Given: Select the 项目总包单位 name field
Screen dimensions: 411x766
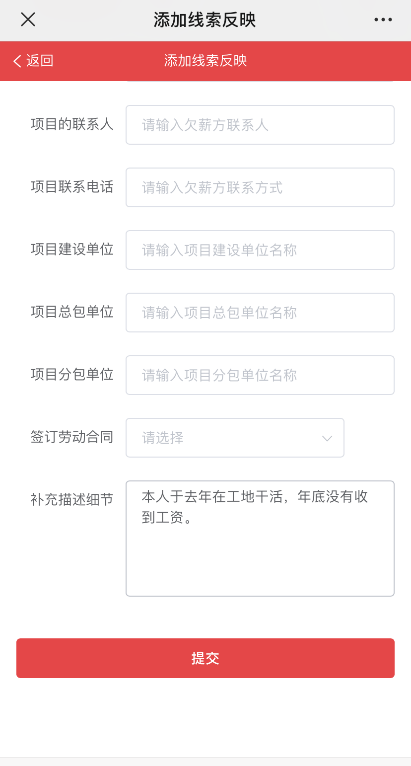Looking at the screenshot, I should (260, 313).
